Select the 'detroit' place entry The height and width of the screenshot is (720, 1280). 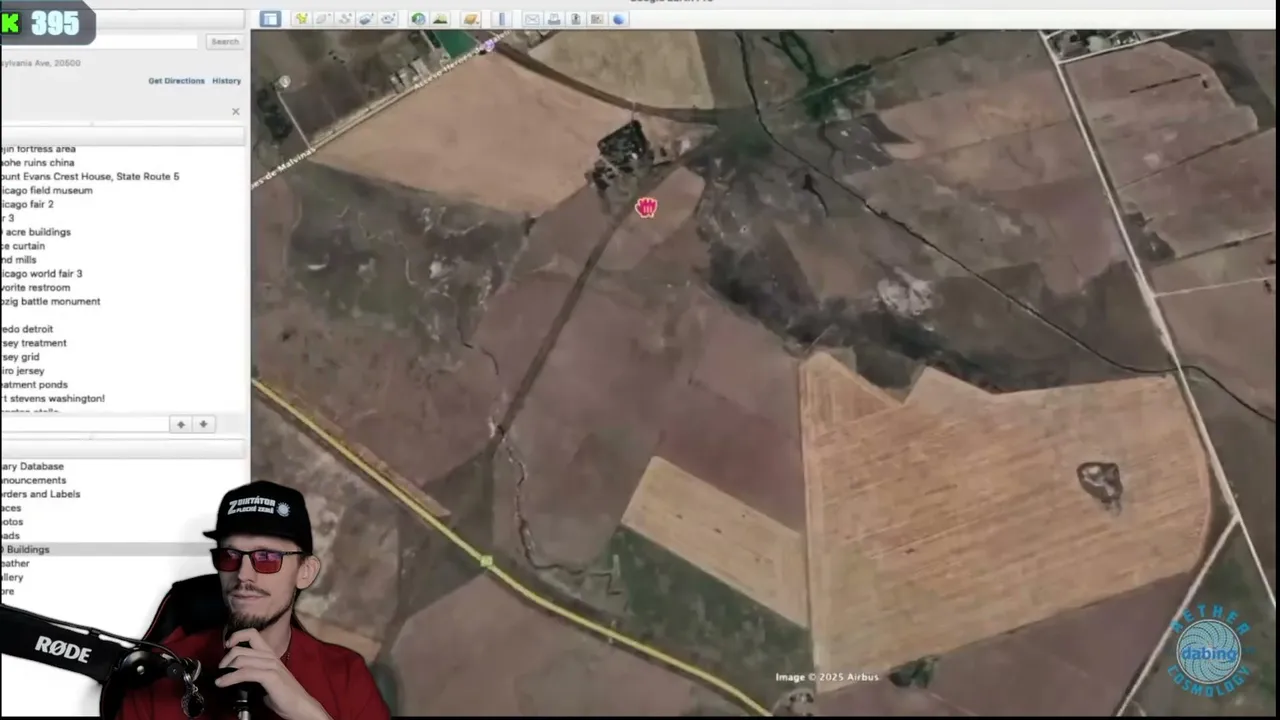[27, 329]
